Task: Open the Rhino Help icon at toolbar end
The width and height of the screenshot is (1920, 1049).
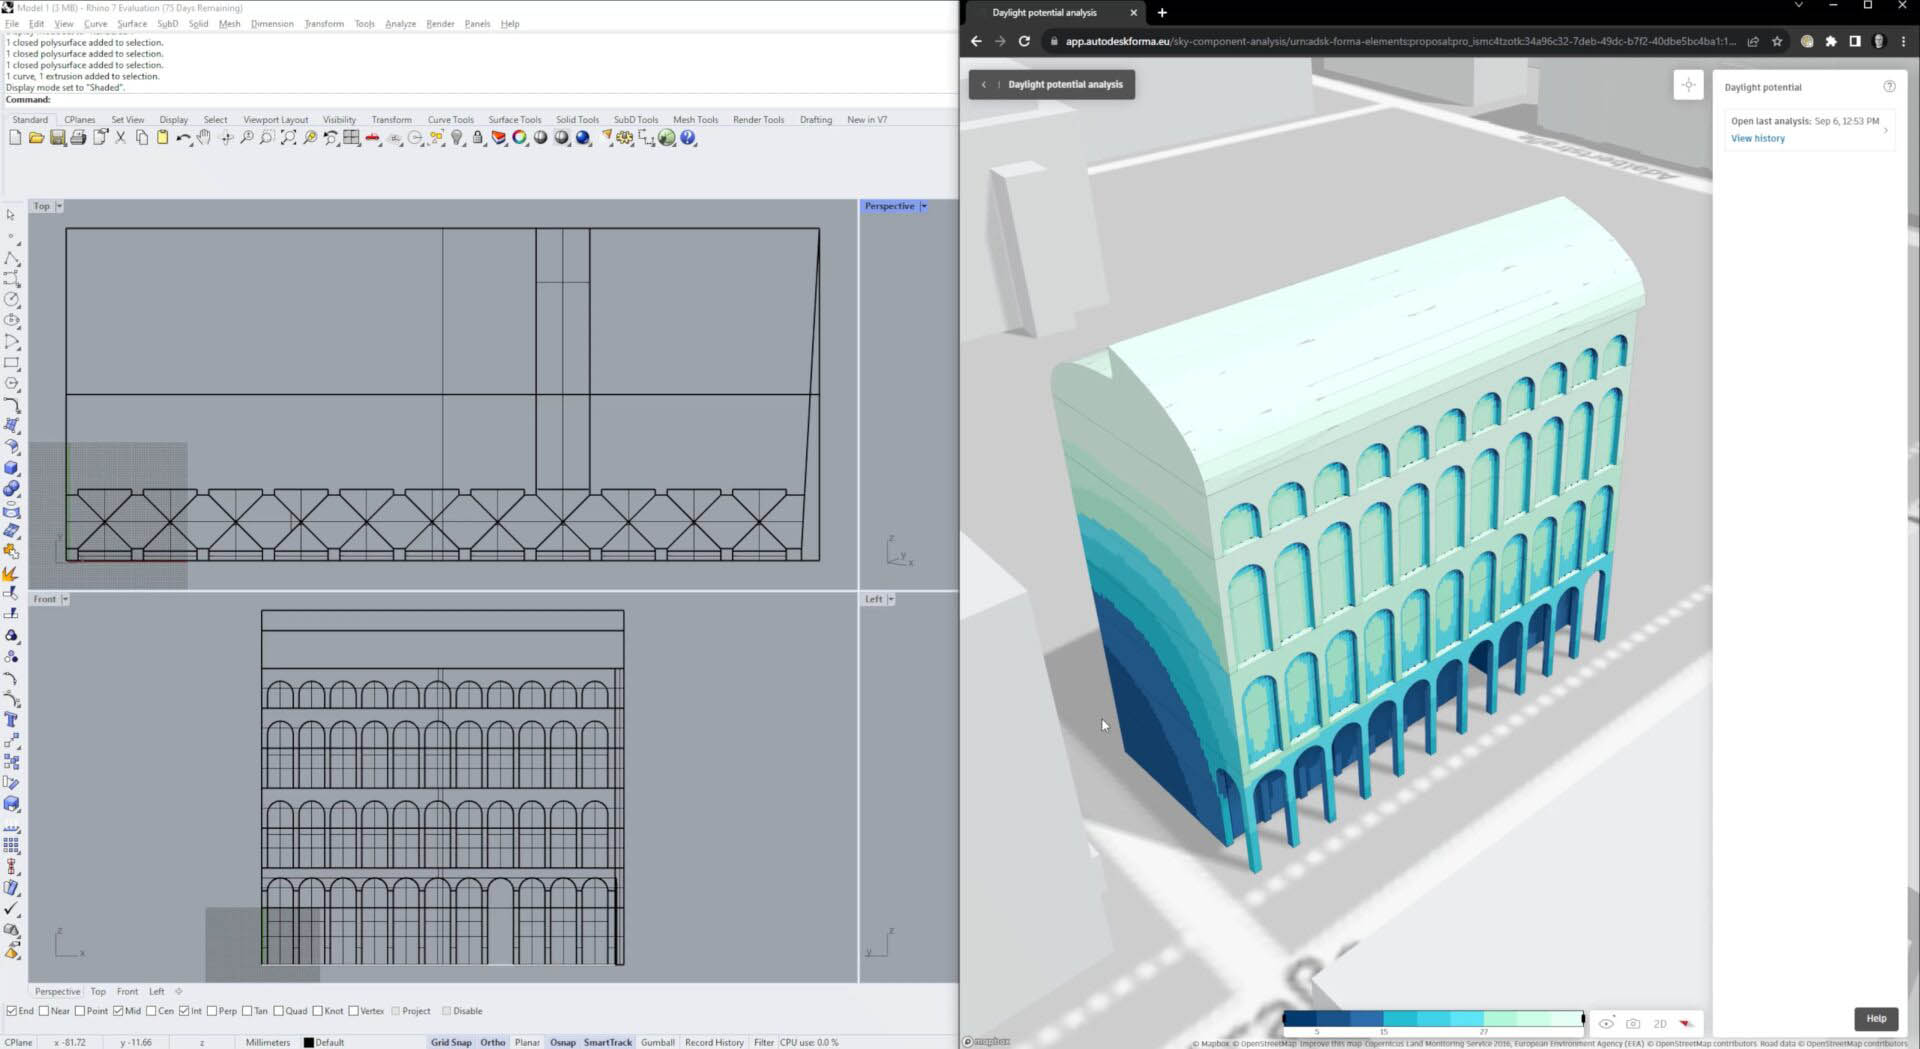Action: click(688, 139)
